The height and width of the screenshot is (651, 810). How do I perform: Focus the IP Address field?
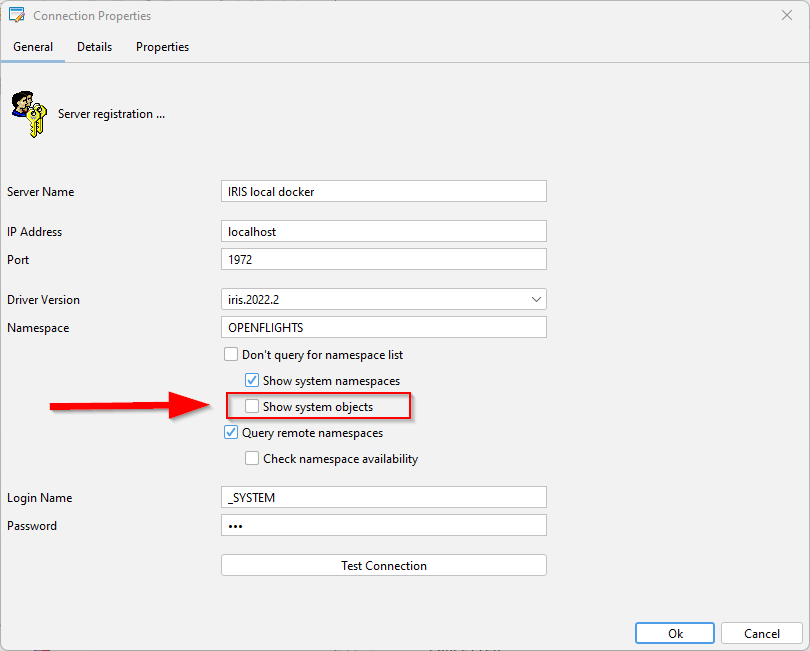[383, 231]
